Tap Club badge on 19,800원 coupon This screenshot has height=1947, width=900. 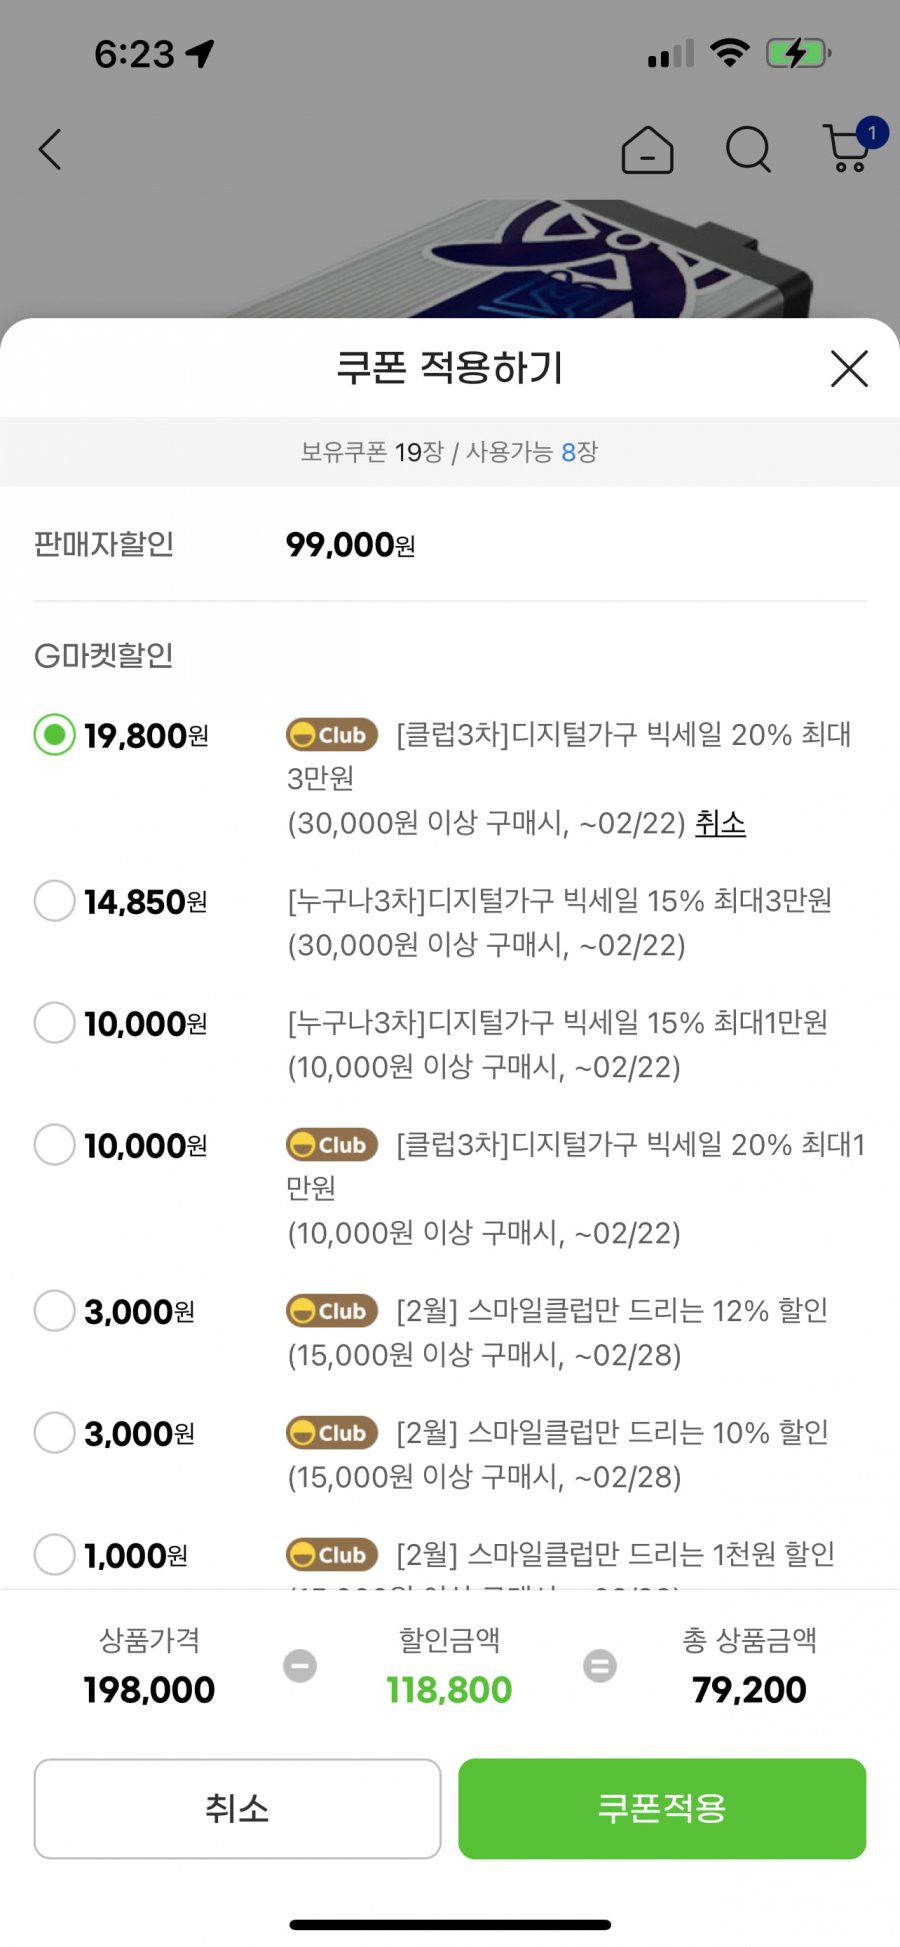pos(332,735)
